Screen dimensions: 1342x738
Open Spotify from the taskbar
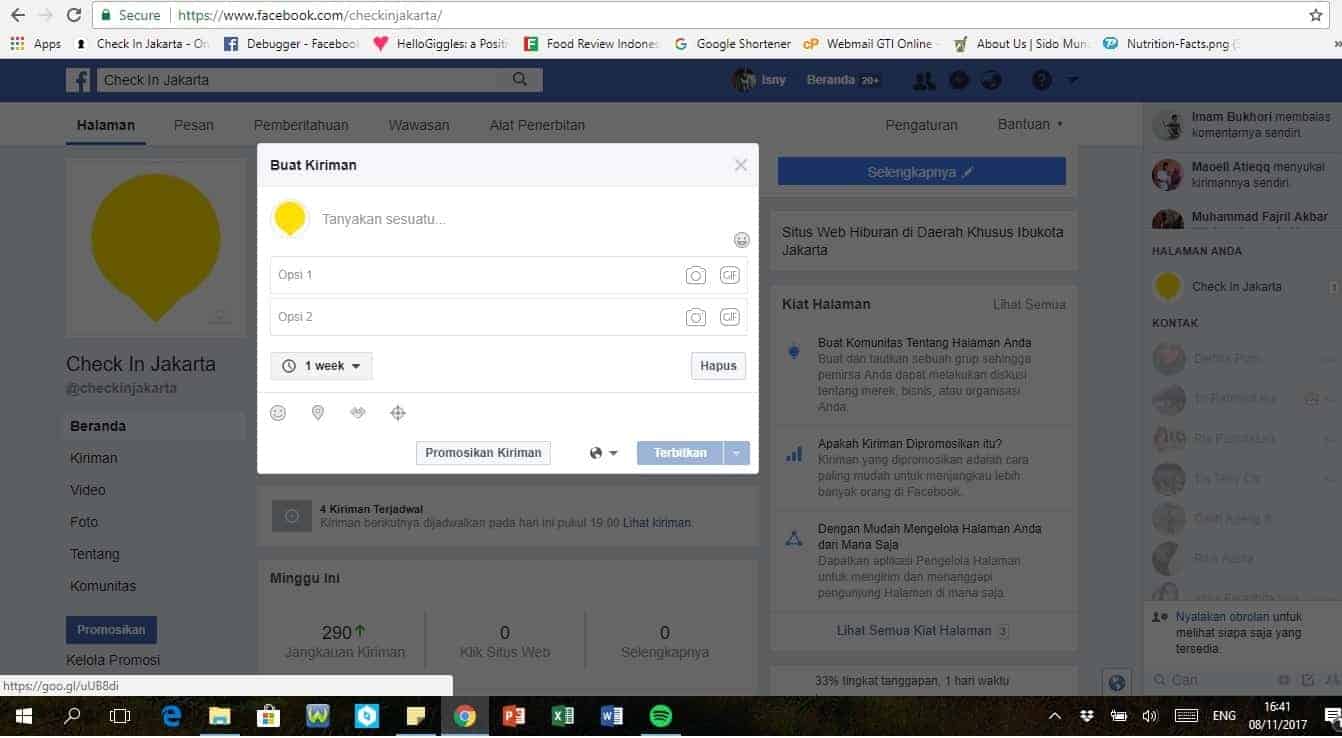pos(660,716)
